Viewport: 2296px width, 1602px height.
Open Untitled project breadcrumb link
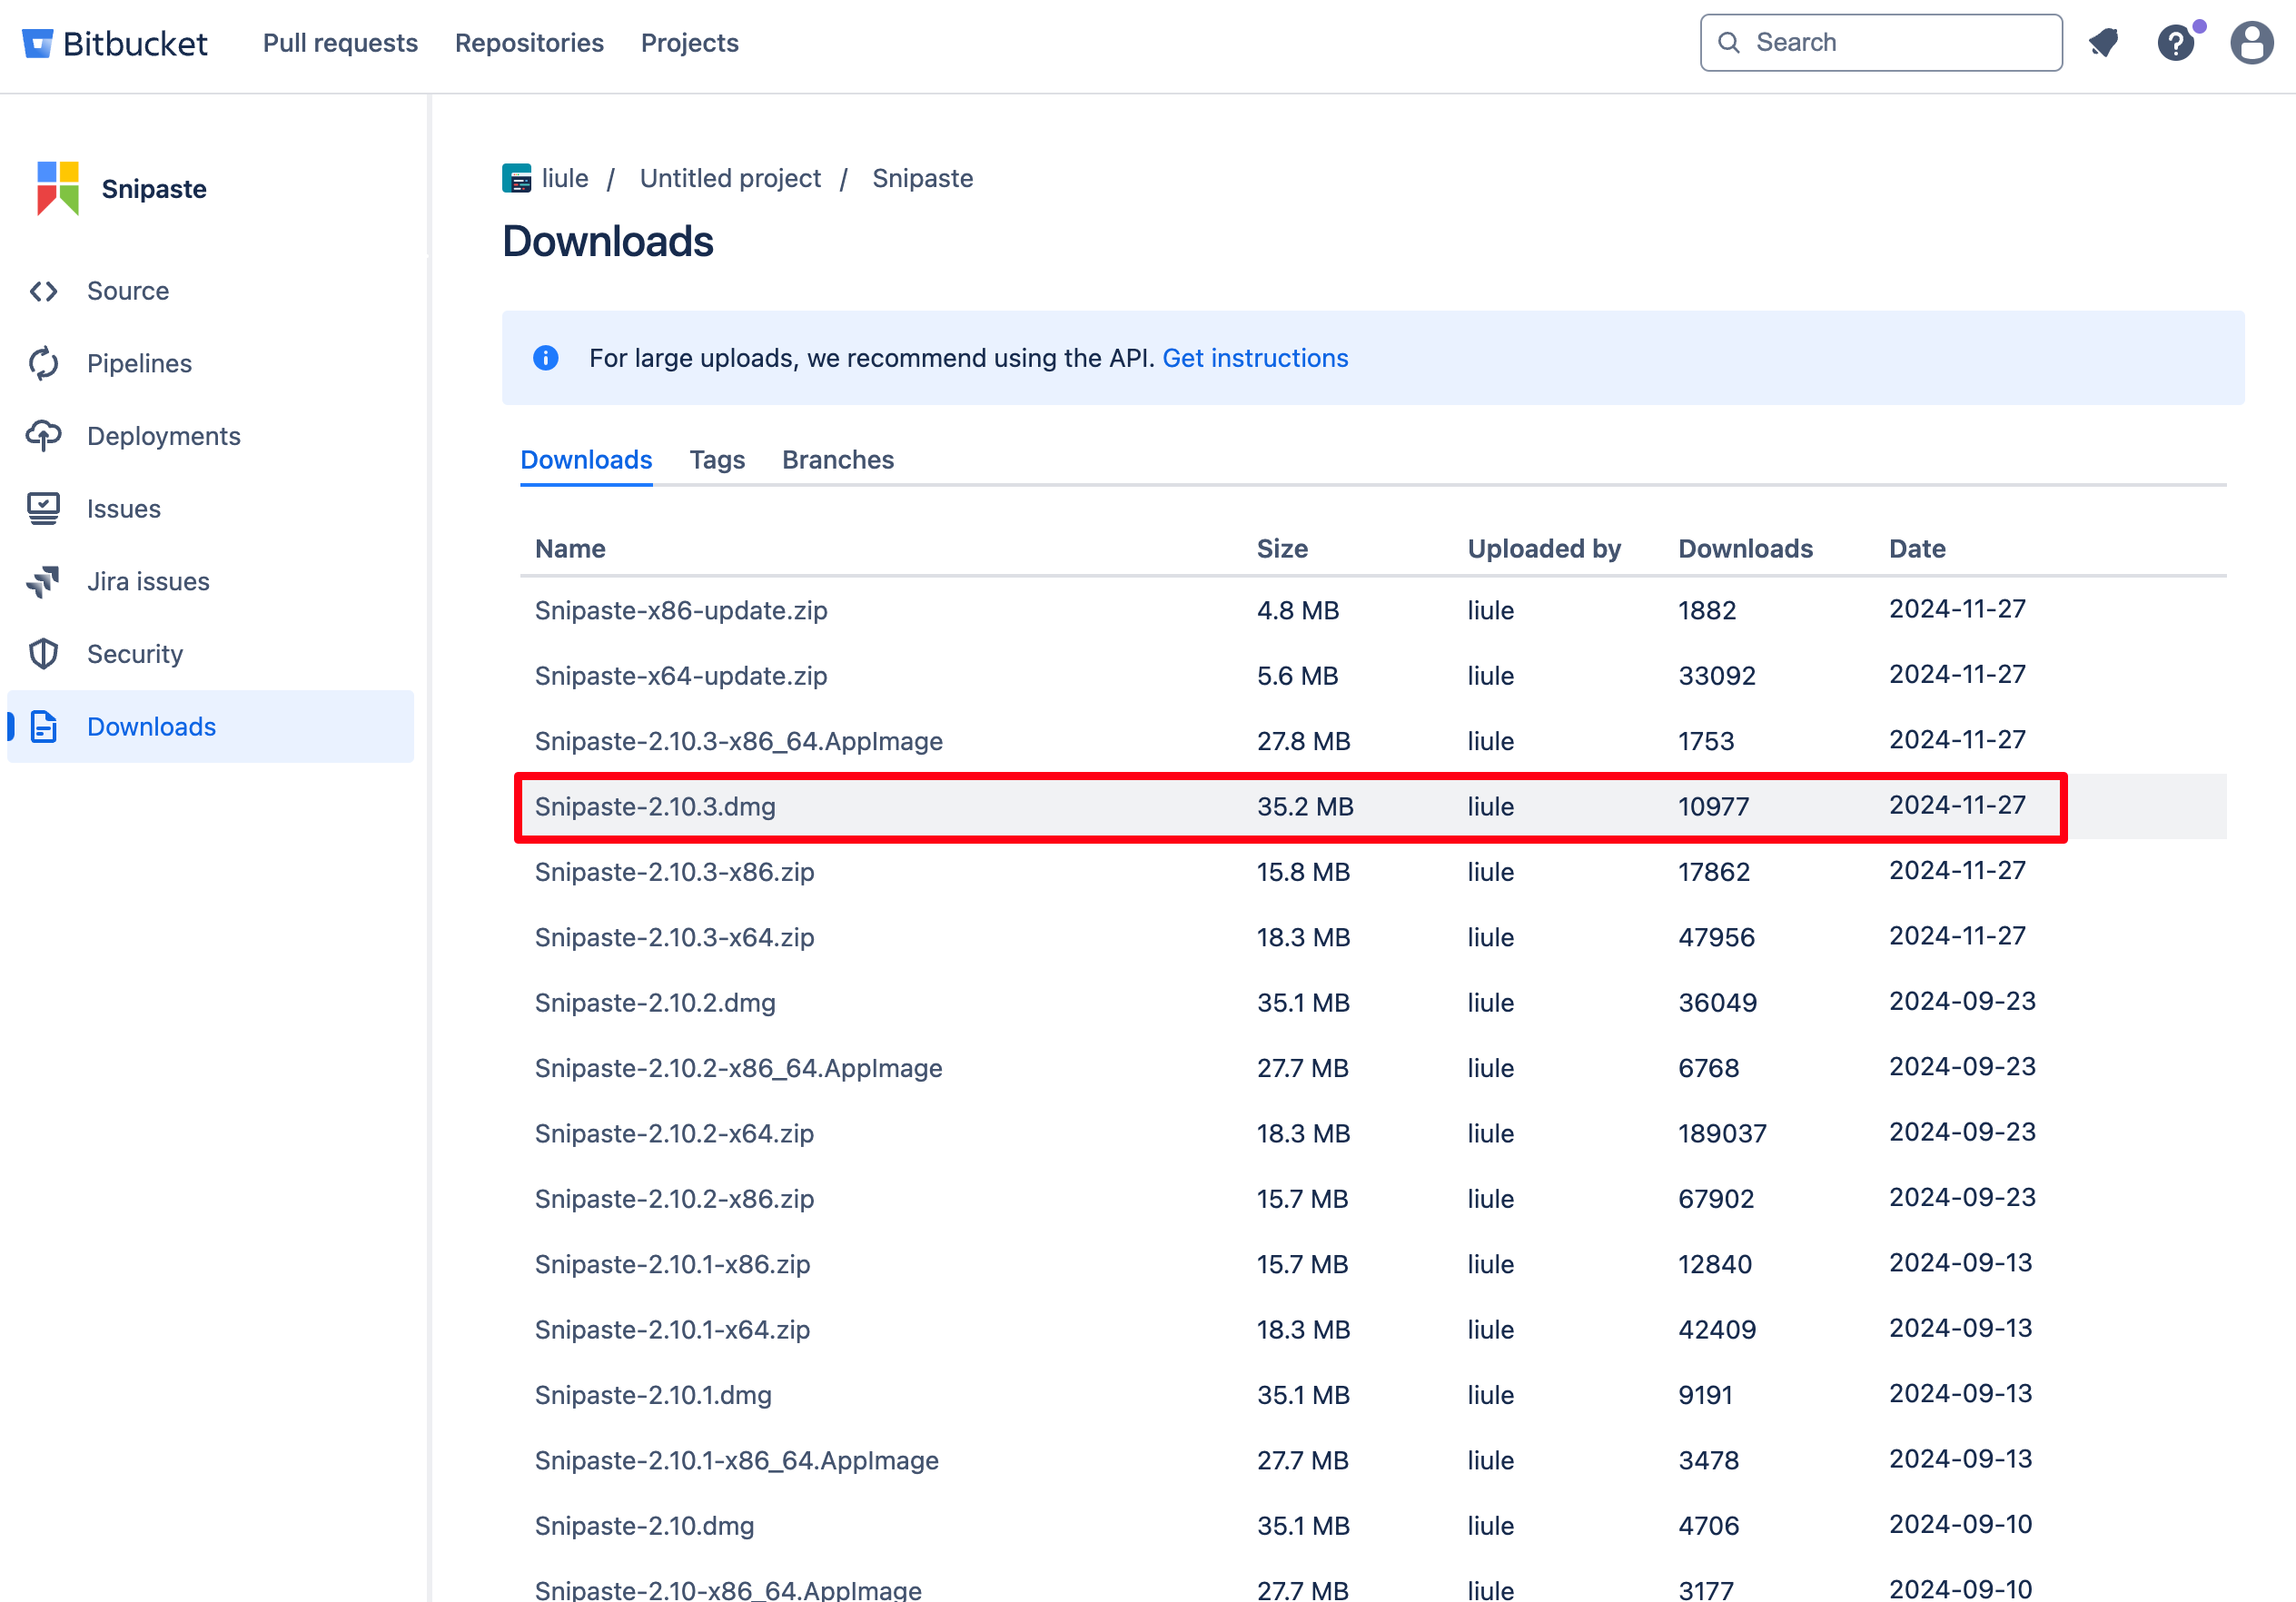point(730,179)
